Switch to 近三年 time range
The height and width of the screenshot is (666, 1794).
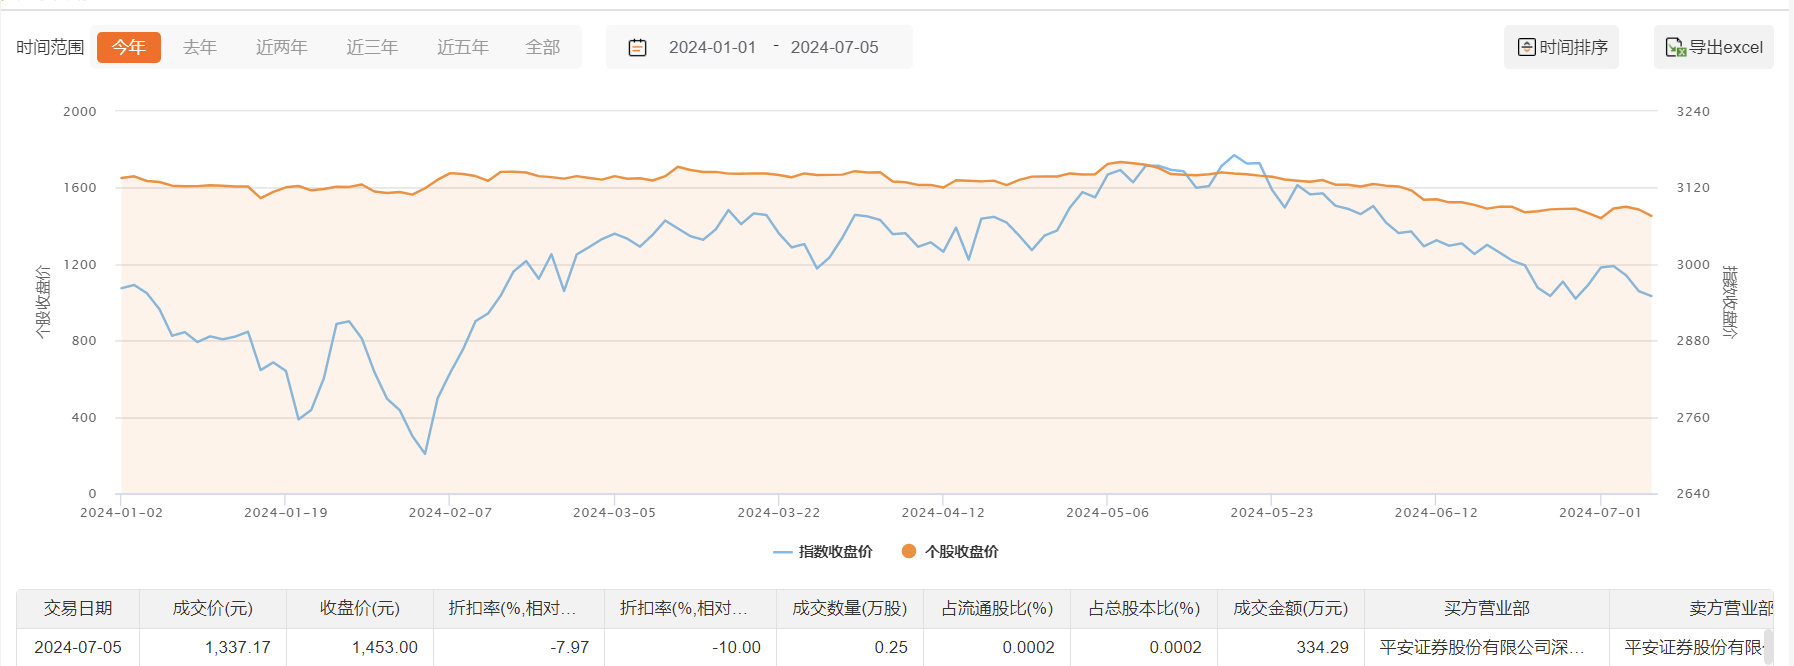pyautogui.click(x=372, y=47)
